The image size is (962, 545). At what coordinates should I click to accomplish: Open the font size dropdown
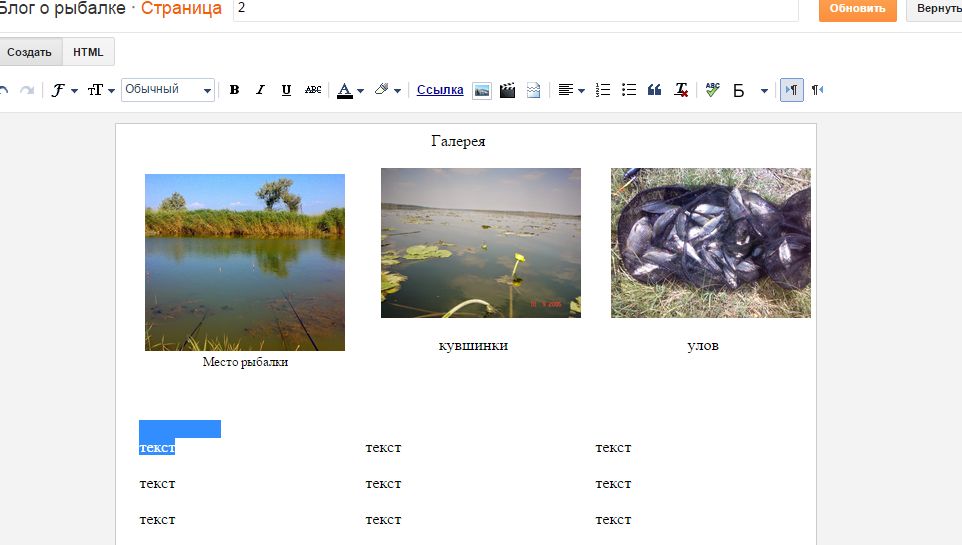pyautogui.click(x=100, y=90)
